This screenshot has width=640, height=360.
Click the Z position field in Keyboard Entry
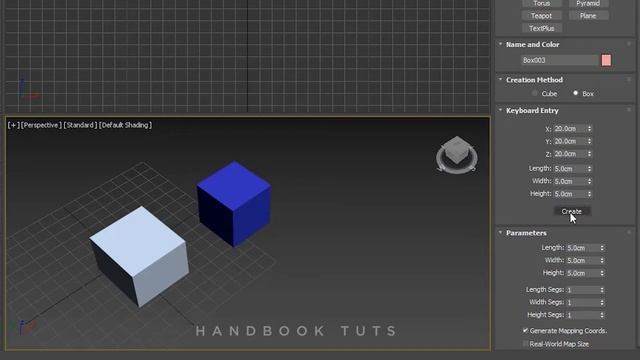(x=570, y=154)
